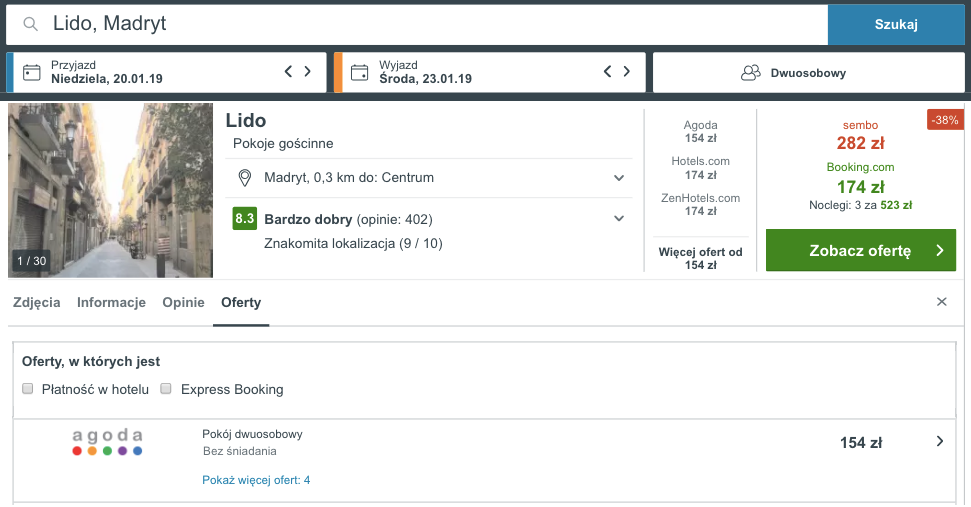This screenshot has width=971, height=507.
Task: Open Pokaż więcej ofert: 4 link
Action: coord(256,480)
